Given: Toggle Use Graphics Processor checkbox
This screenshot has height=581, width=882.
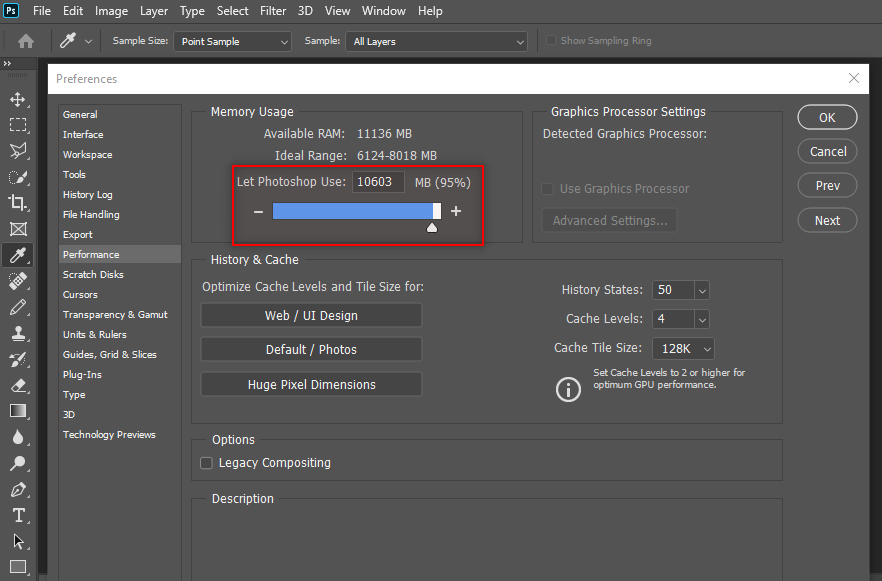Looking at the screenshot, I should 547,189.
